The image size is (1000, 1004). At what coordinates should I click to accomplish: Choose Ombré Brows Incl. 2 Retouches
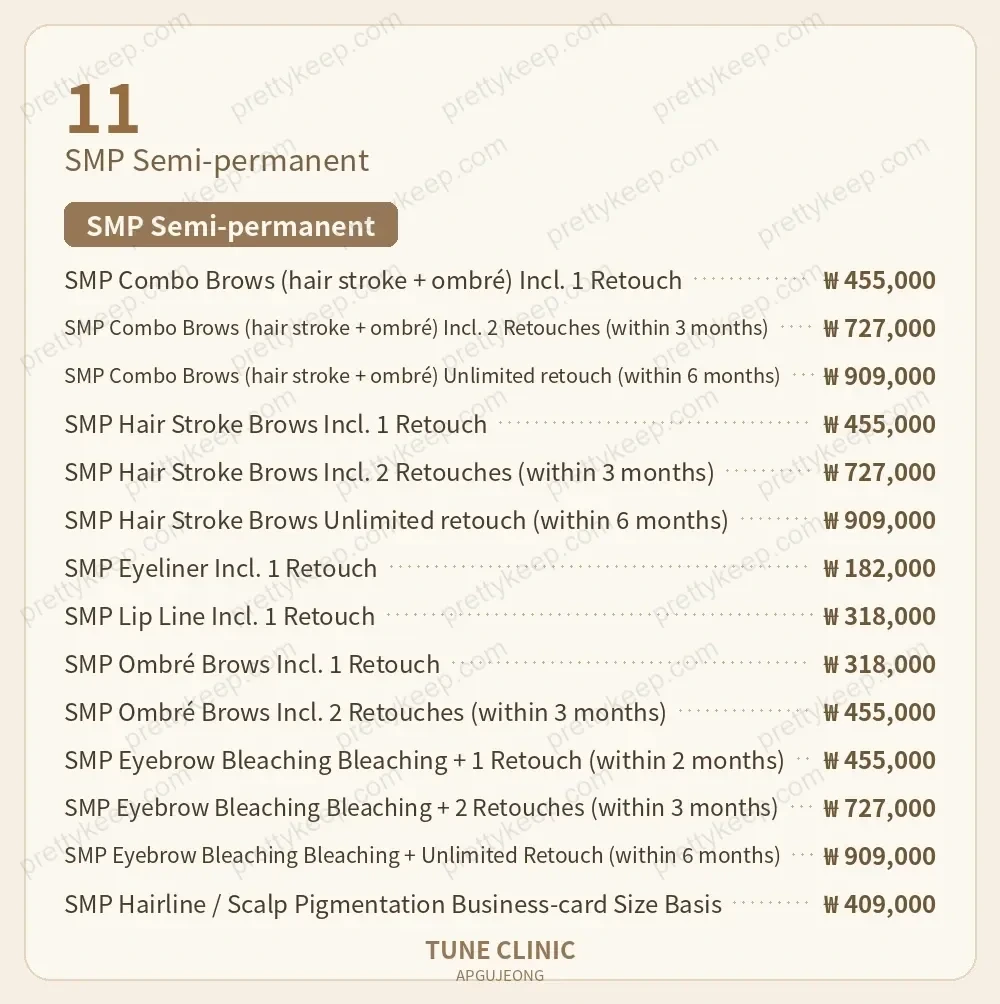tap(499, 712)
